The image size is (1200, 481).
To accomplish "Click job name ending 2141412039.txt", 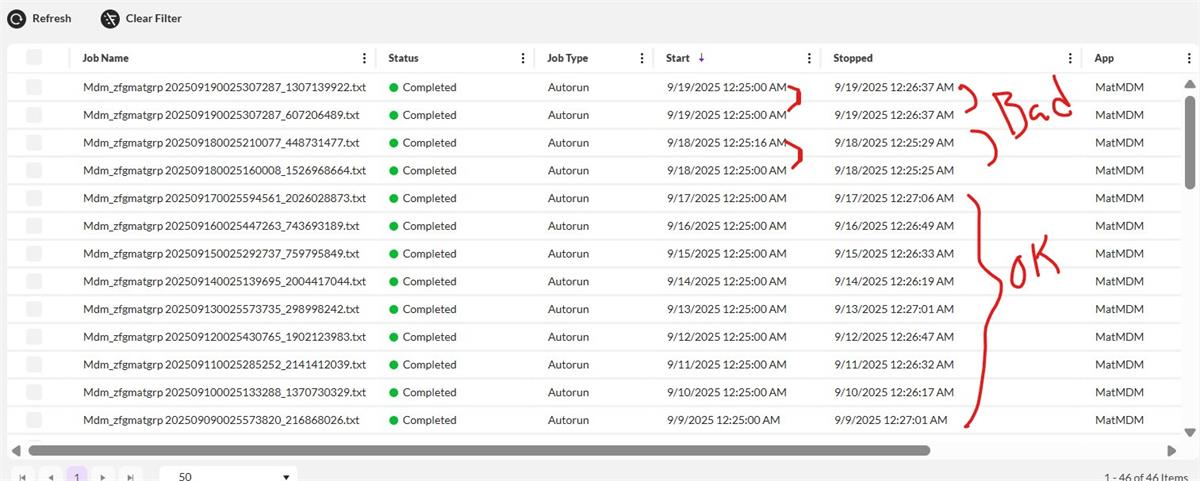I will [x=224, y=365].
